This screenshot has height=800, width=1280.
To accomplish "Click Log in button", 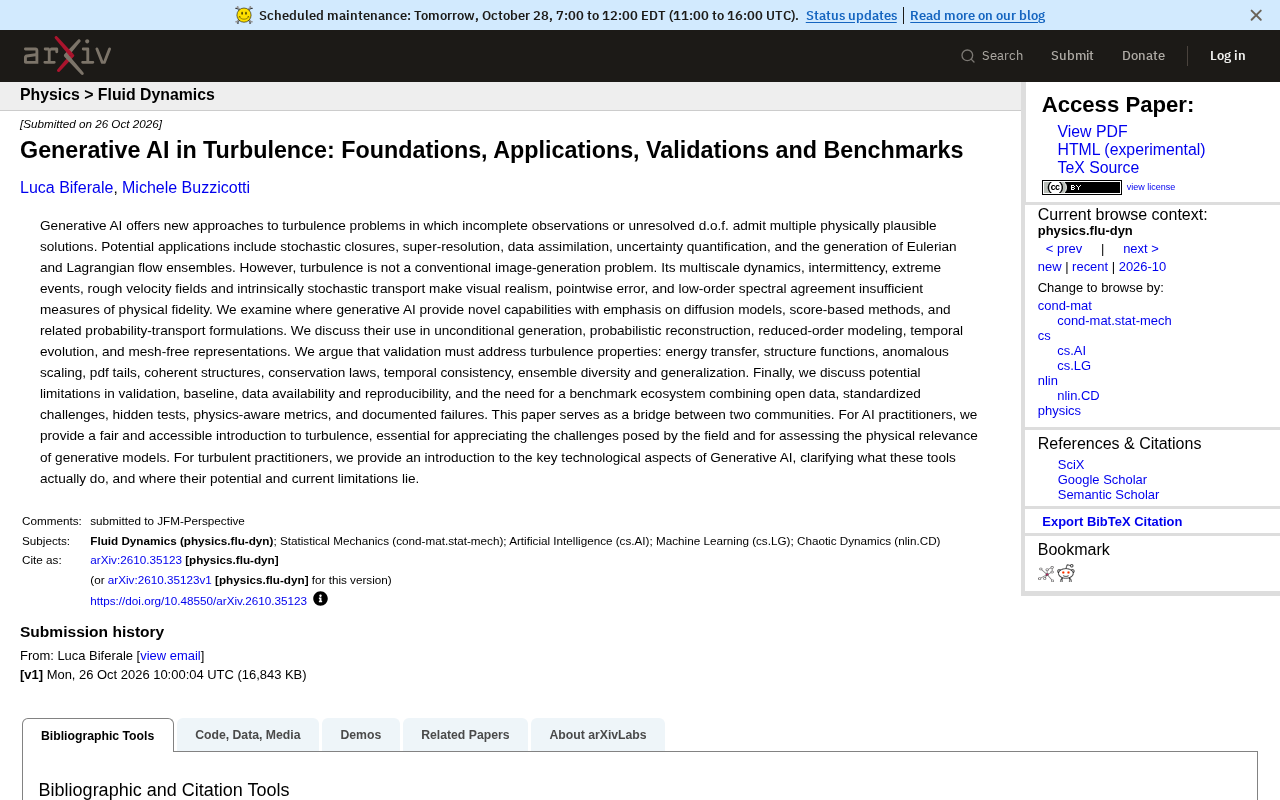I will [1227, 56].
